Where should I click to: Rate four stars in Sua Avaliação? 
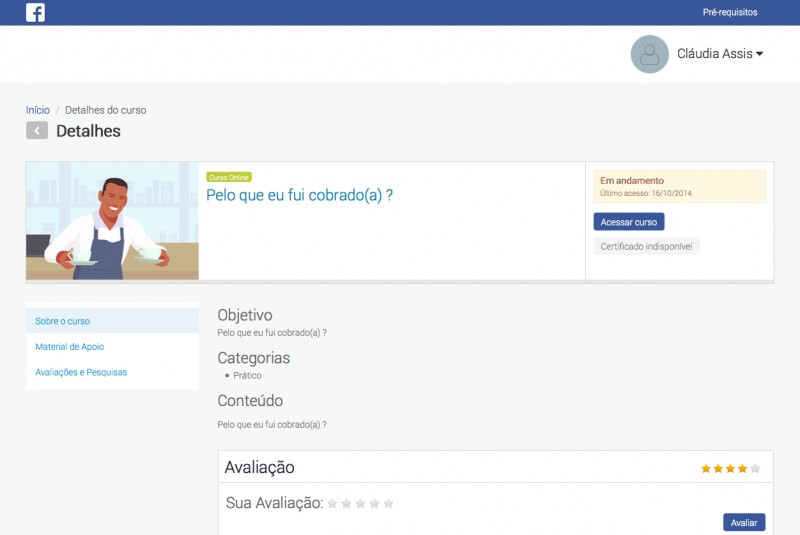point(375,503)
